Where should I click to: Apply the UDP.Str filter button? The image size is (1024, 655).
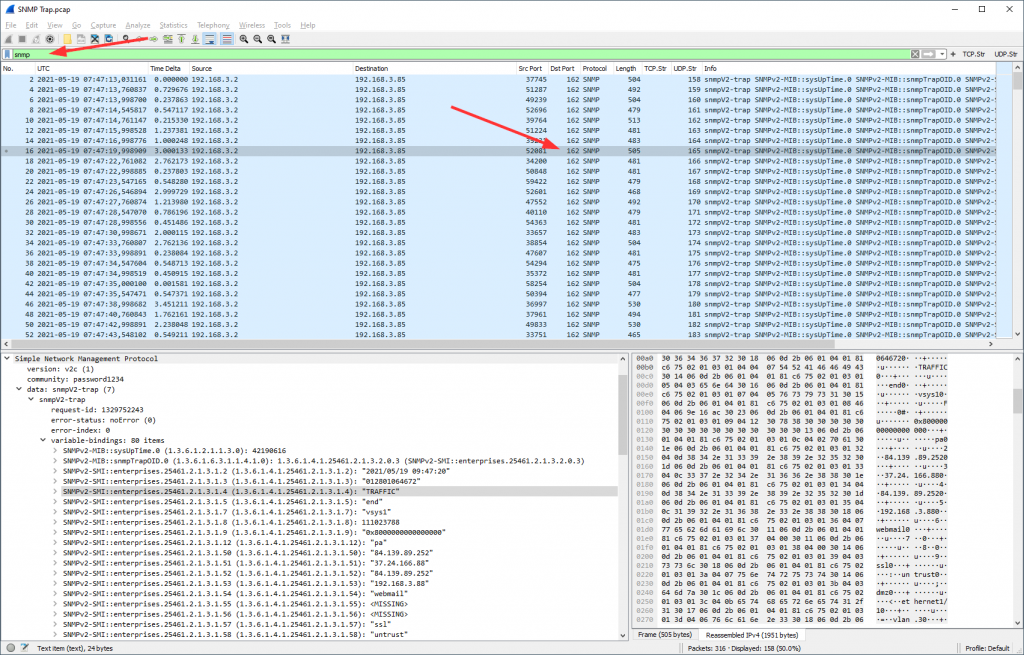1006,54
